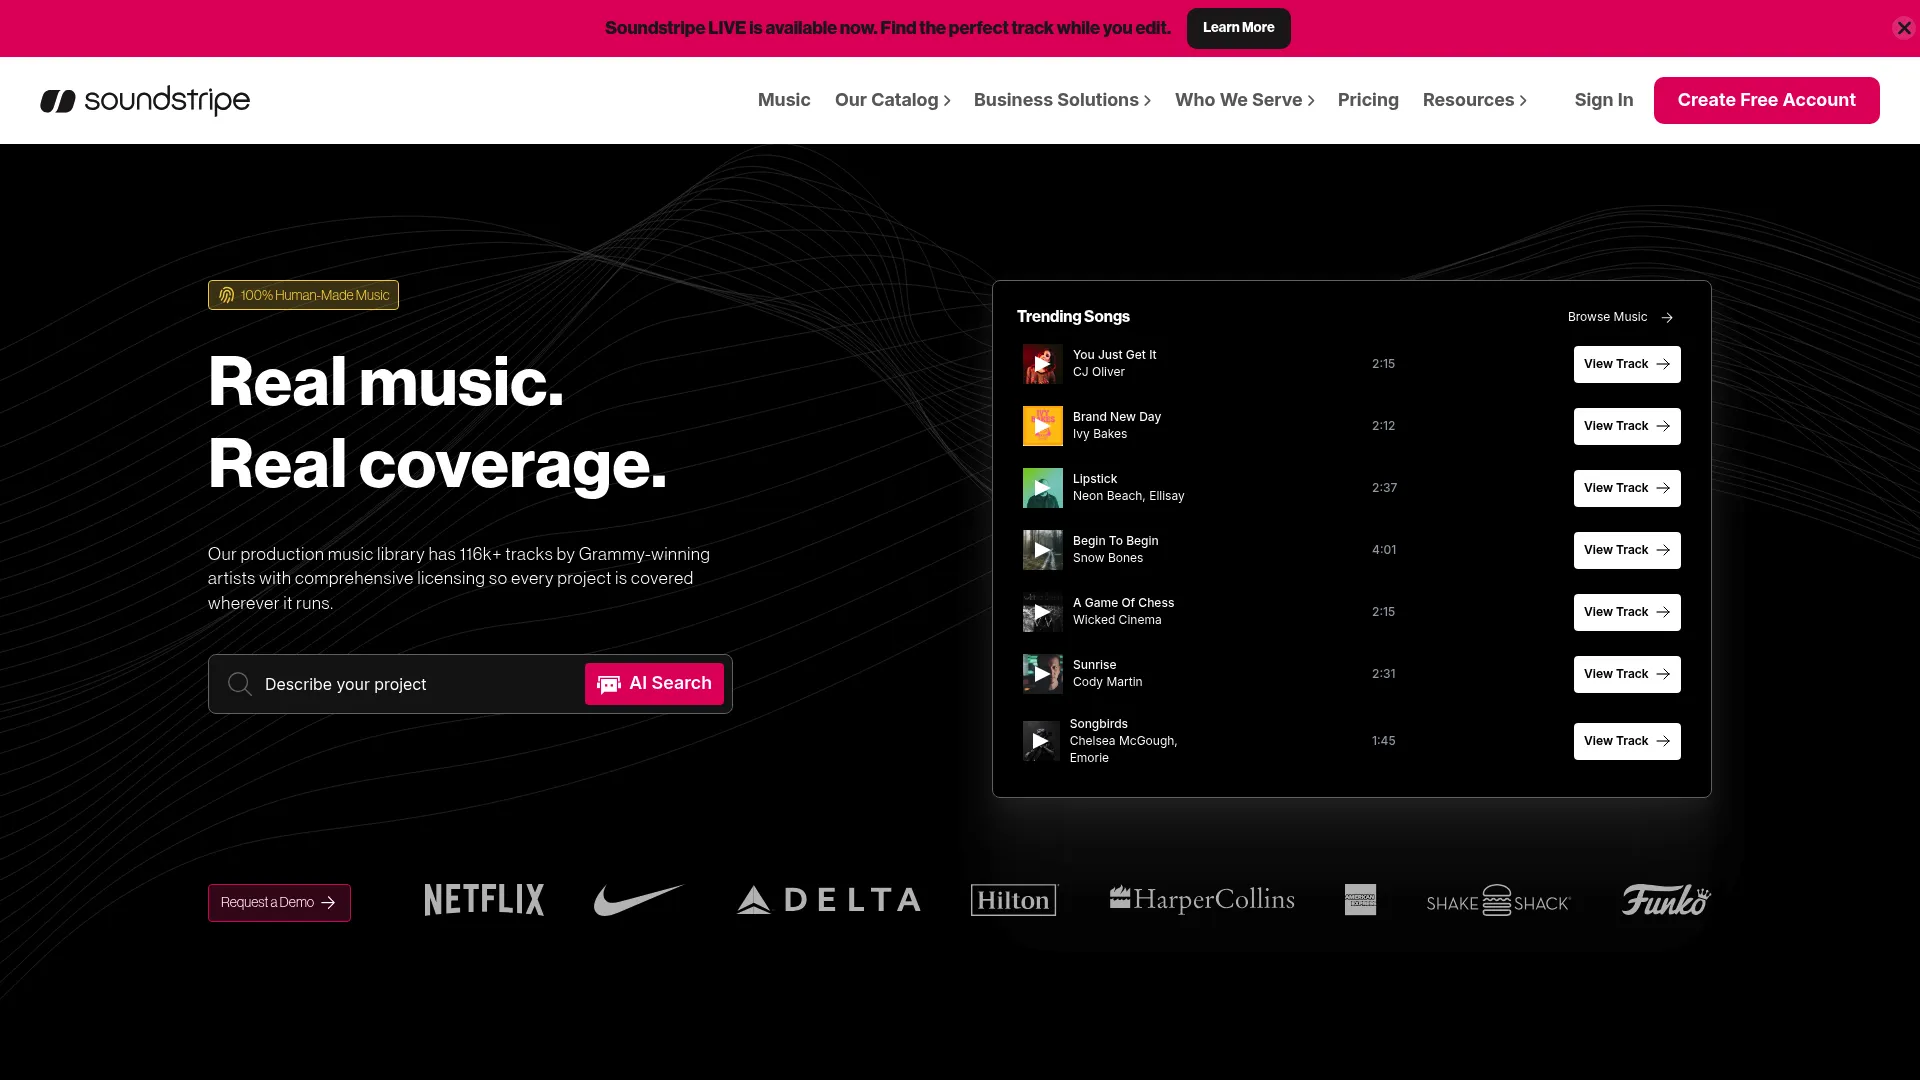Click the artist name CJ Oliver
The height and width of the screenshot is (1080, 1920).
[x=1098, y=372]
